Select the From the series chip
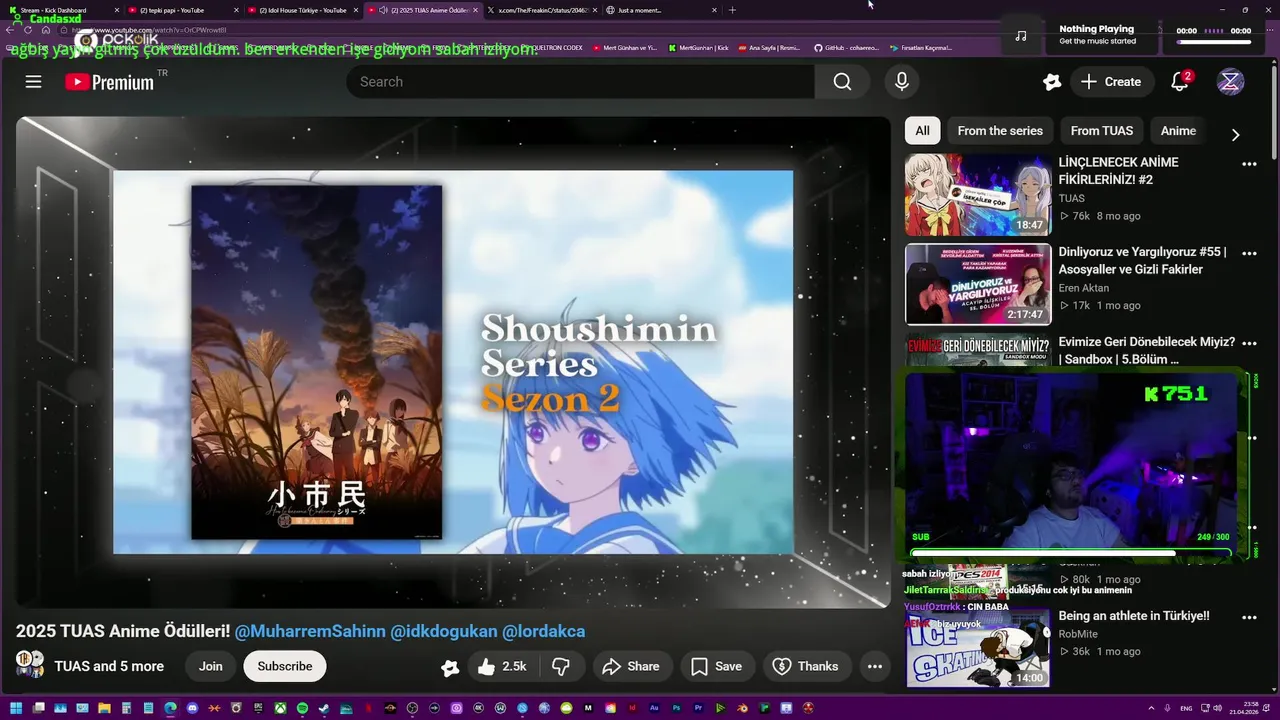 coord(1000,131)
